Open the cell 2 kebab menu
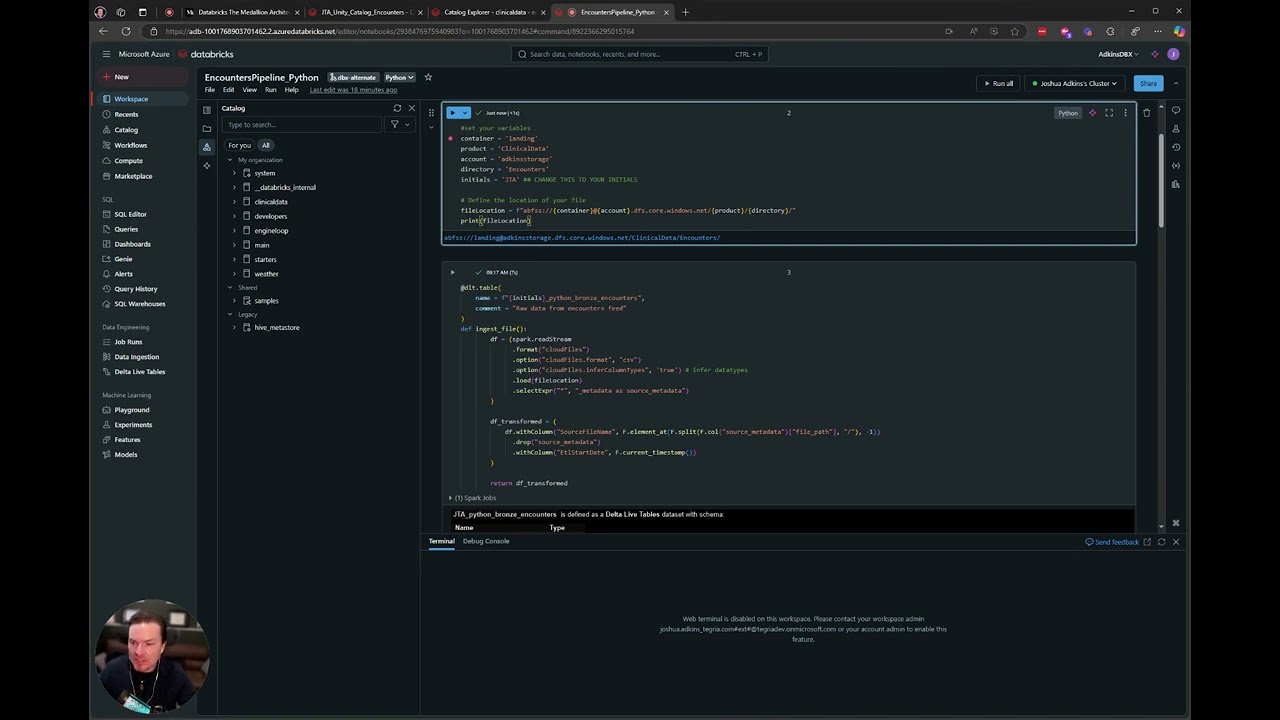 click(1125, 113)
